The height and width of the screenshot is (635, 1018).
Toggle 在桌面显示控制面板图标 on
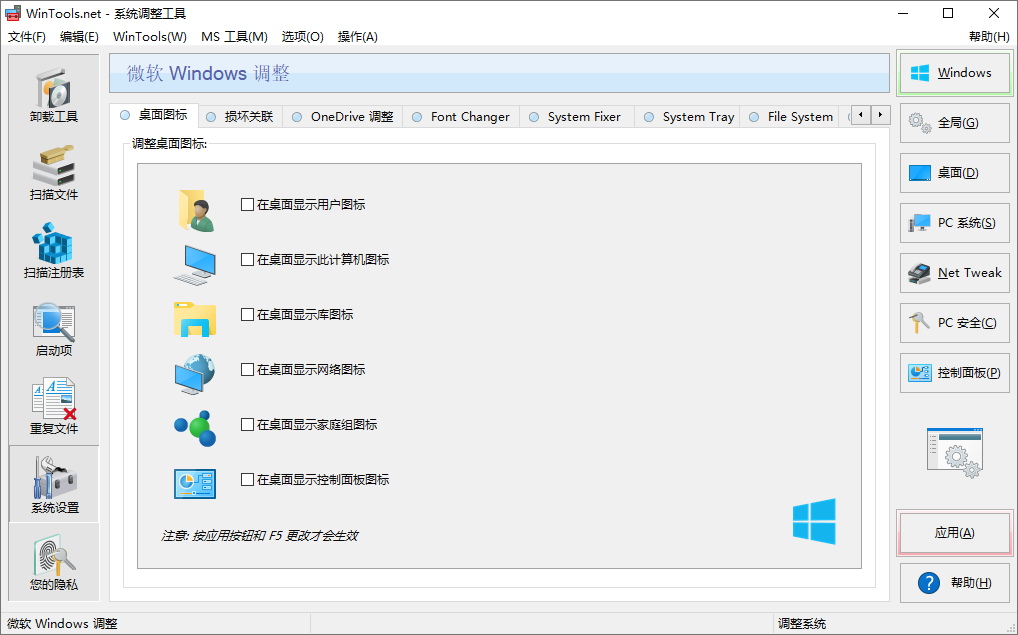click(245, 479)
